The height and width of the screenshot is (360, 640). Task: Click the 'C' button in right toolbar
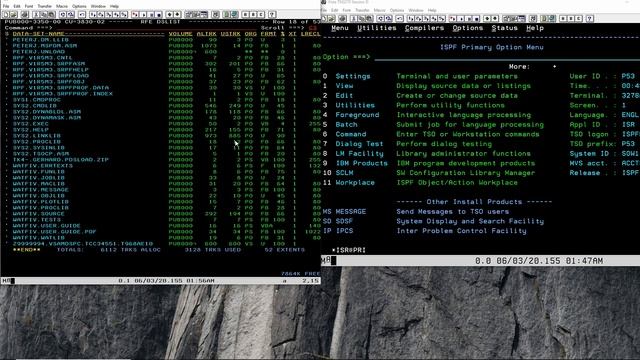(x=578, y=18)
